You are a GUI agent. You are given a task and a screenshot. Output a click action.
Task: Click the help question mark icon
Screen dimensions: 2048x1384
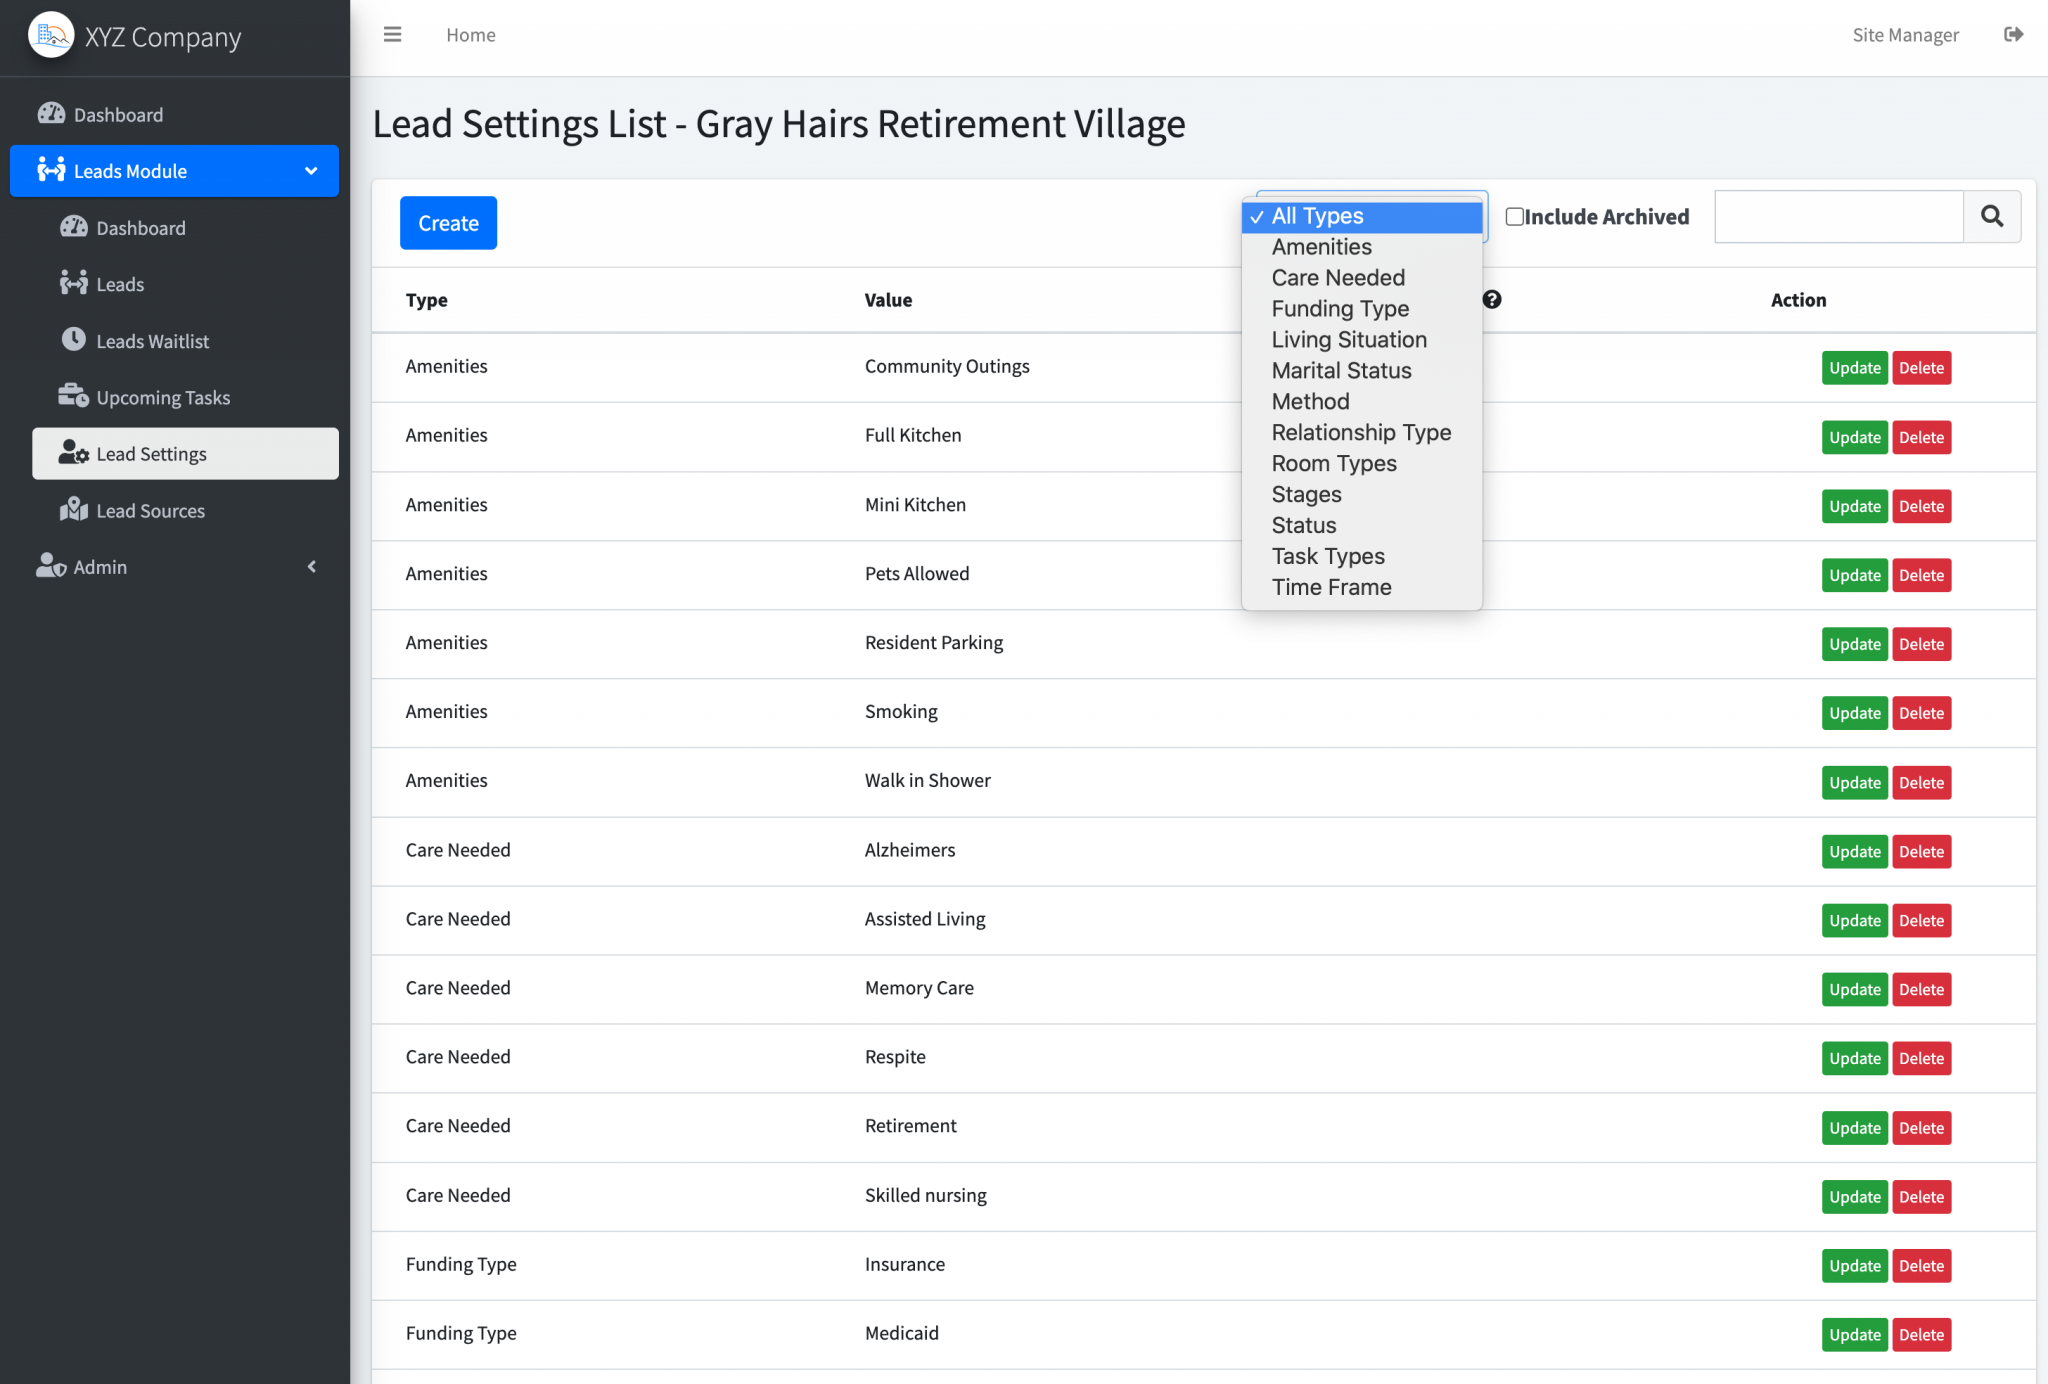tap(1491, 299)
